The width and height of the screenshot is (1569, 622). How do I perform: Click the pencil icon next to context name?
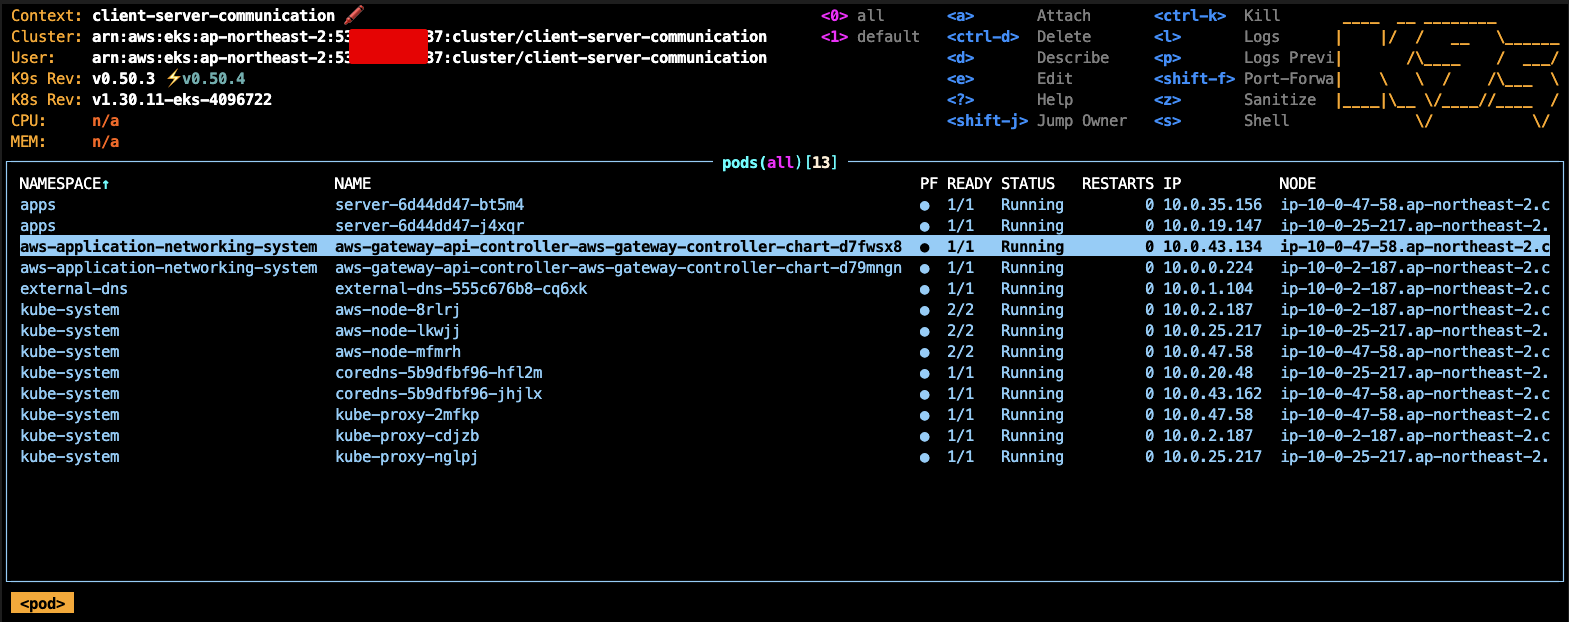(353, 15)
